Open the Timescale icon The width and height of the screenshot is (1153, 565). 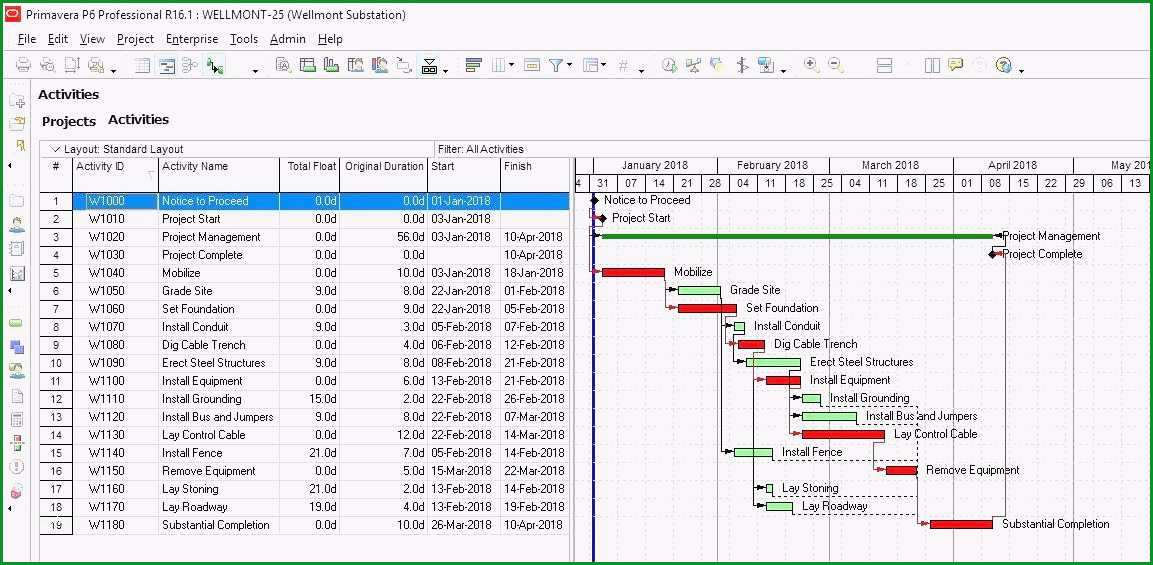(x=532, y=65)
